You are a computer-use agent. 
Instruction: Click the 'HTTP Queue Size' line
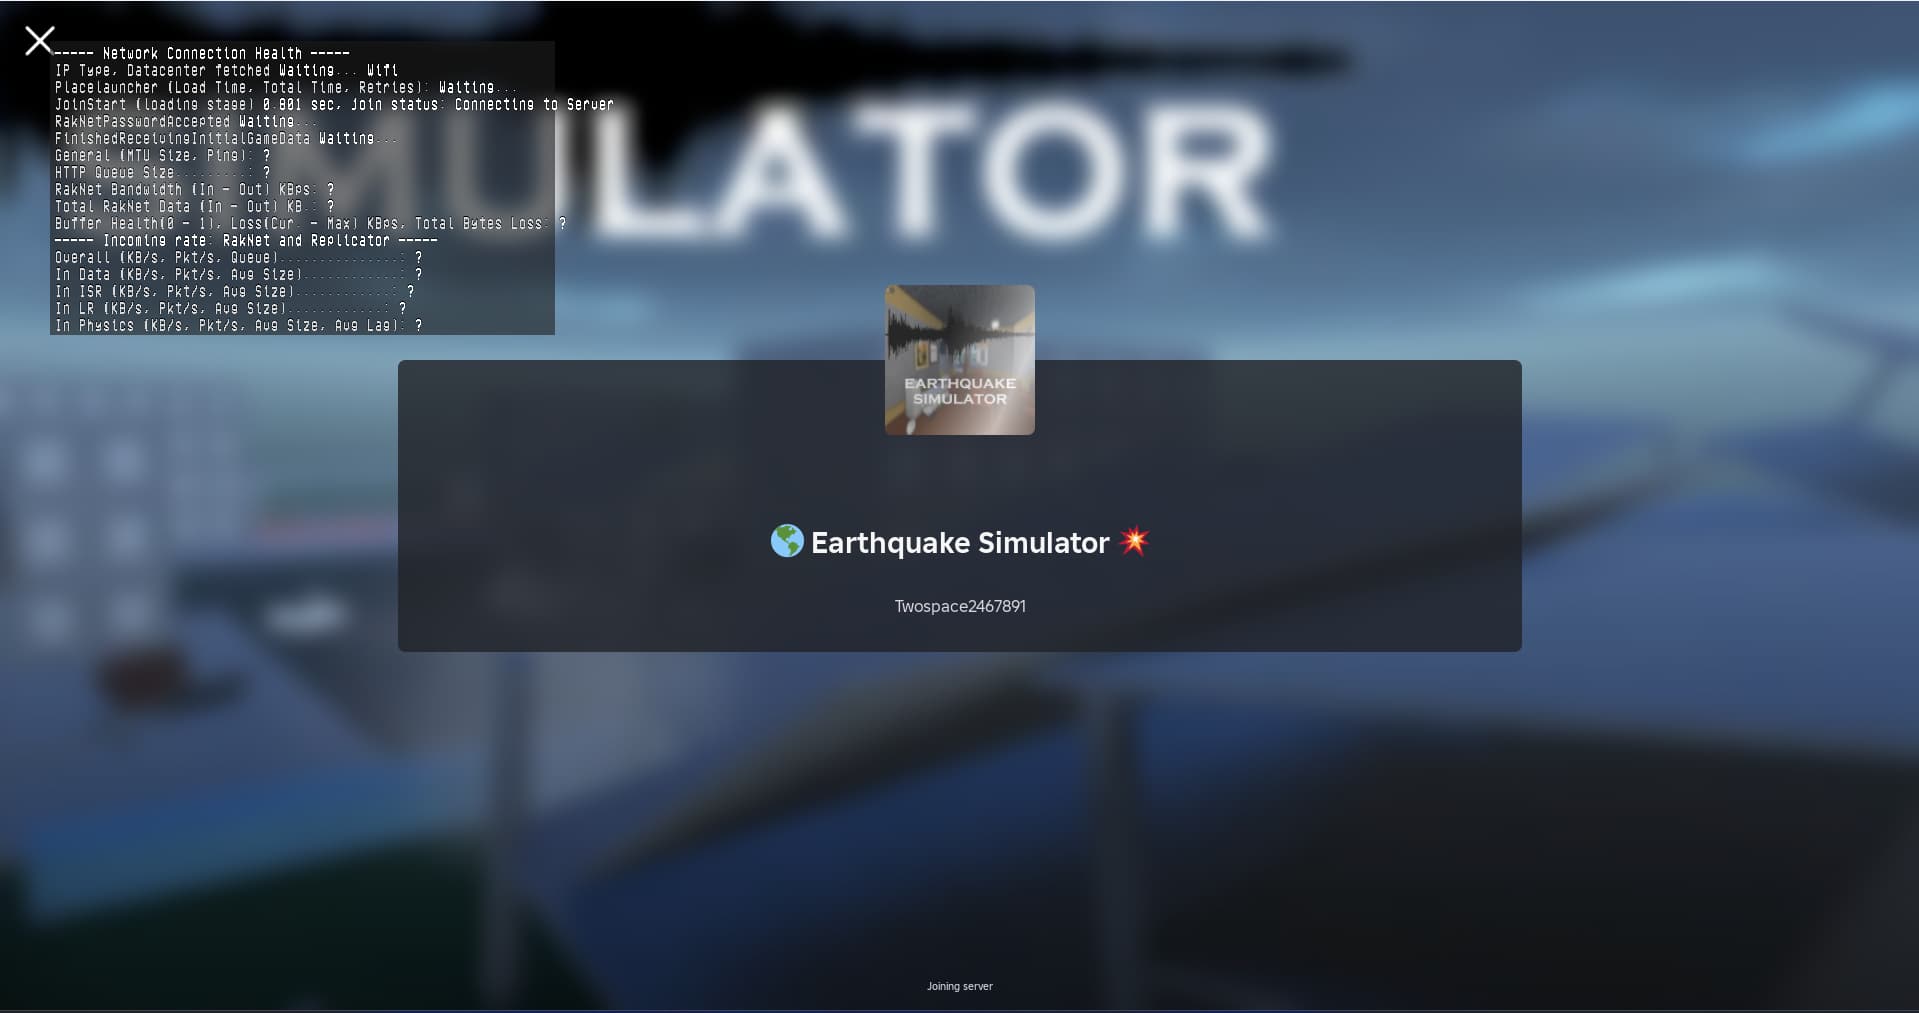163,172
